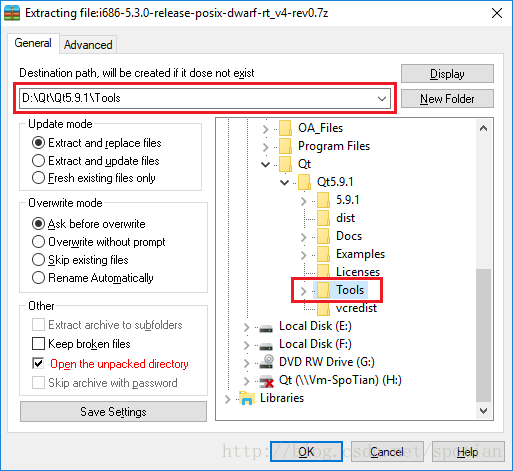
Task: Select 'Local Disk (E:)' label in tree
Action: tap(315, 326)
